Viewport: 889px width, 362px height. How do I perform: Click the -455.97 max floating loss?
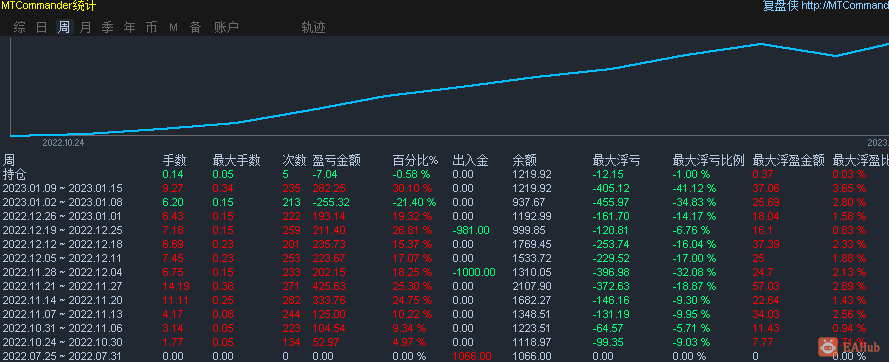611,202
